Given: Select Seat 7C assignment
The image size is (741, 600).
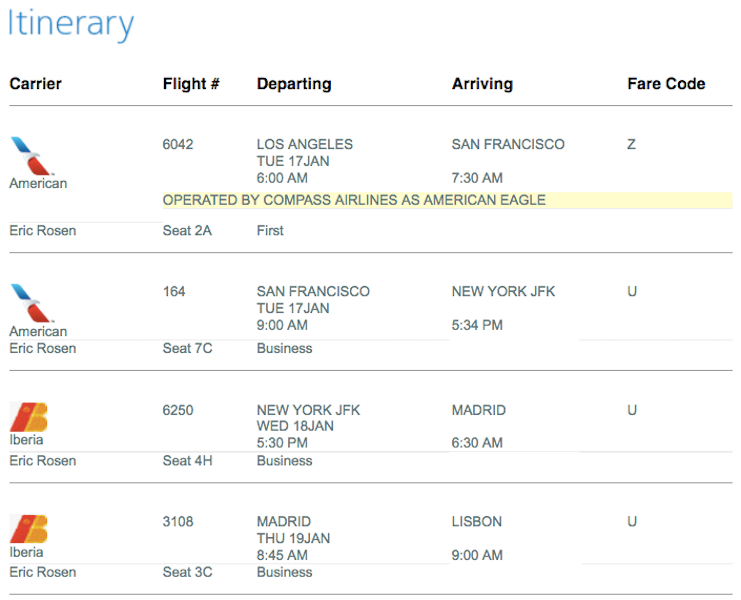Looking at the screenshot, I should click(187, 349).
